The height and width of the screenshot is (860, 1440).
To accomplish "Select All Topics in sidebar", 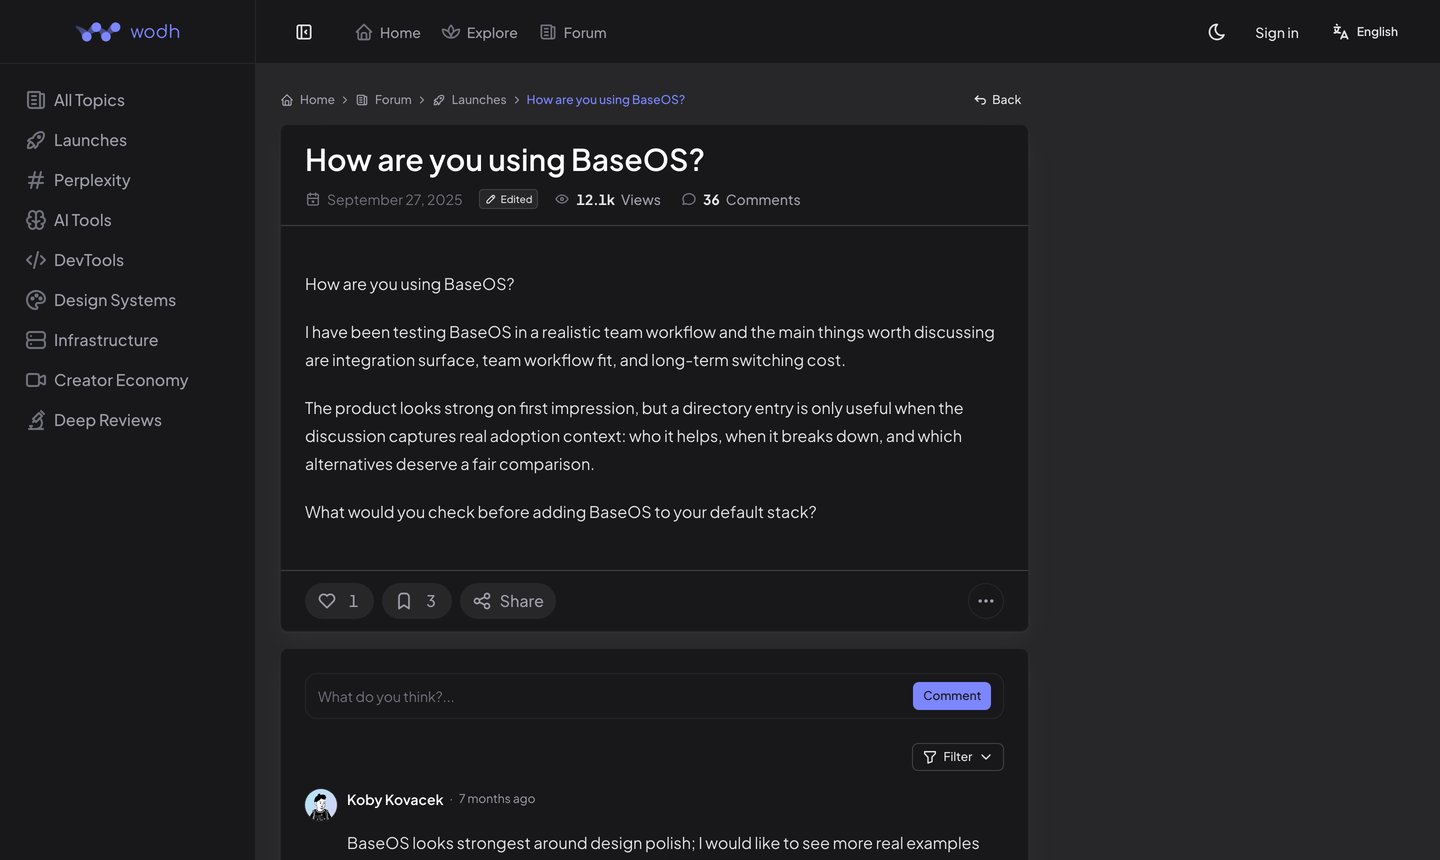I will tap(76, 100).
